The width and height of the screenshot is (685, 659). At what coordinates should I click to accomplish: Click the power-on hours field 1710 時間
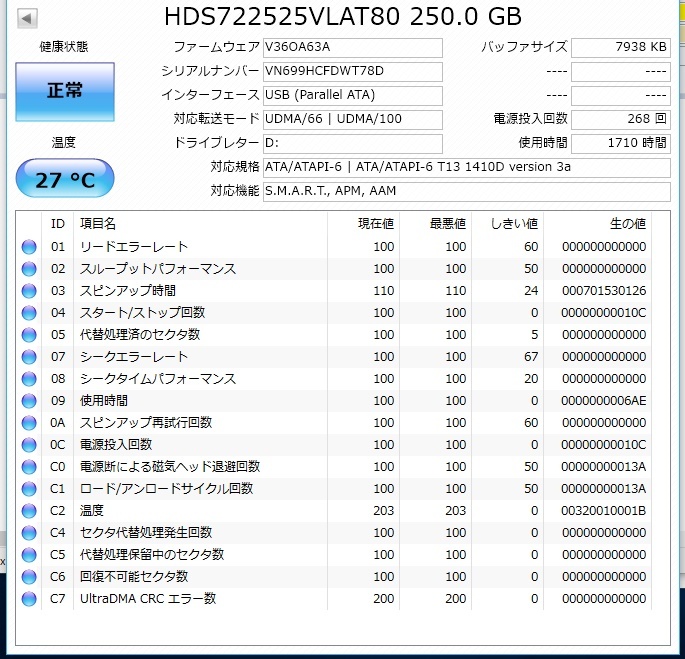621,143
